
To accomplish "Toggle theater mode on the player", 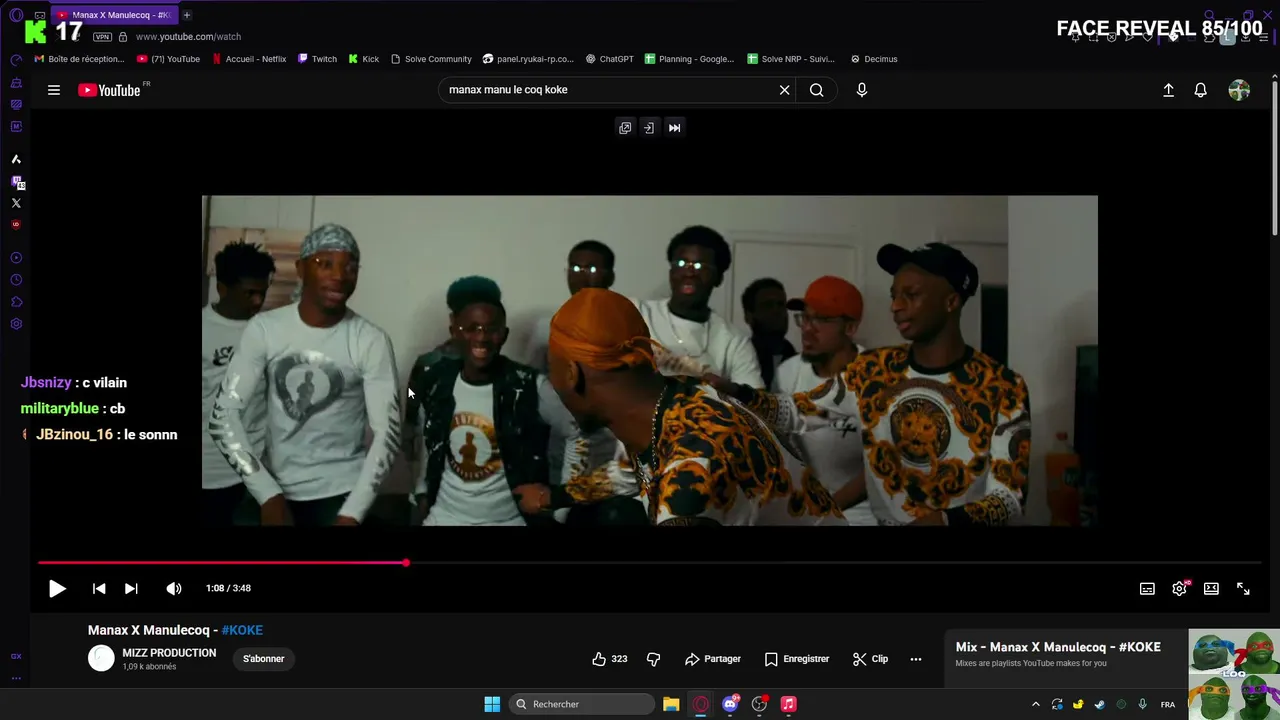I will [x=1211, y=589].
